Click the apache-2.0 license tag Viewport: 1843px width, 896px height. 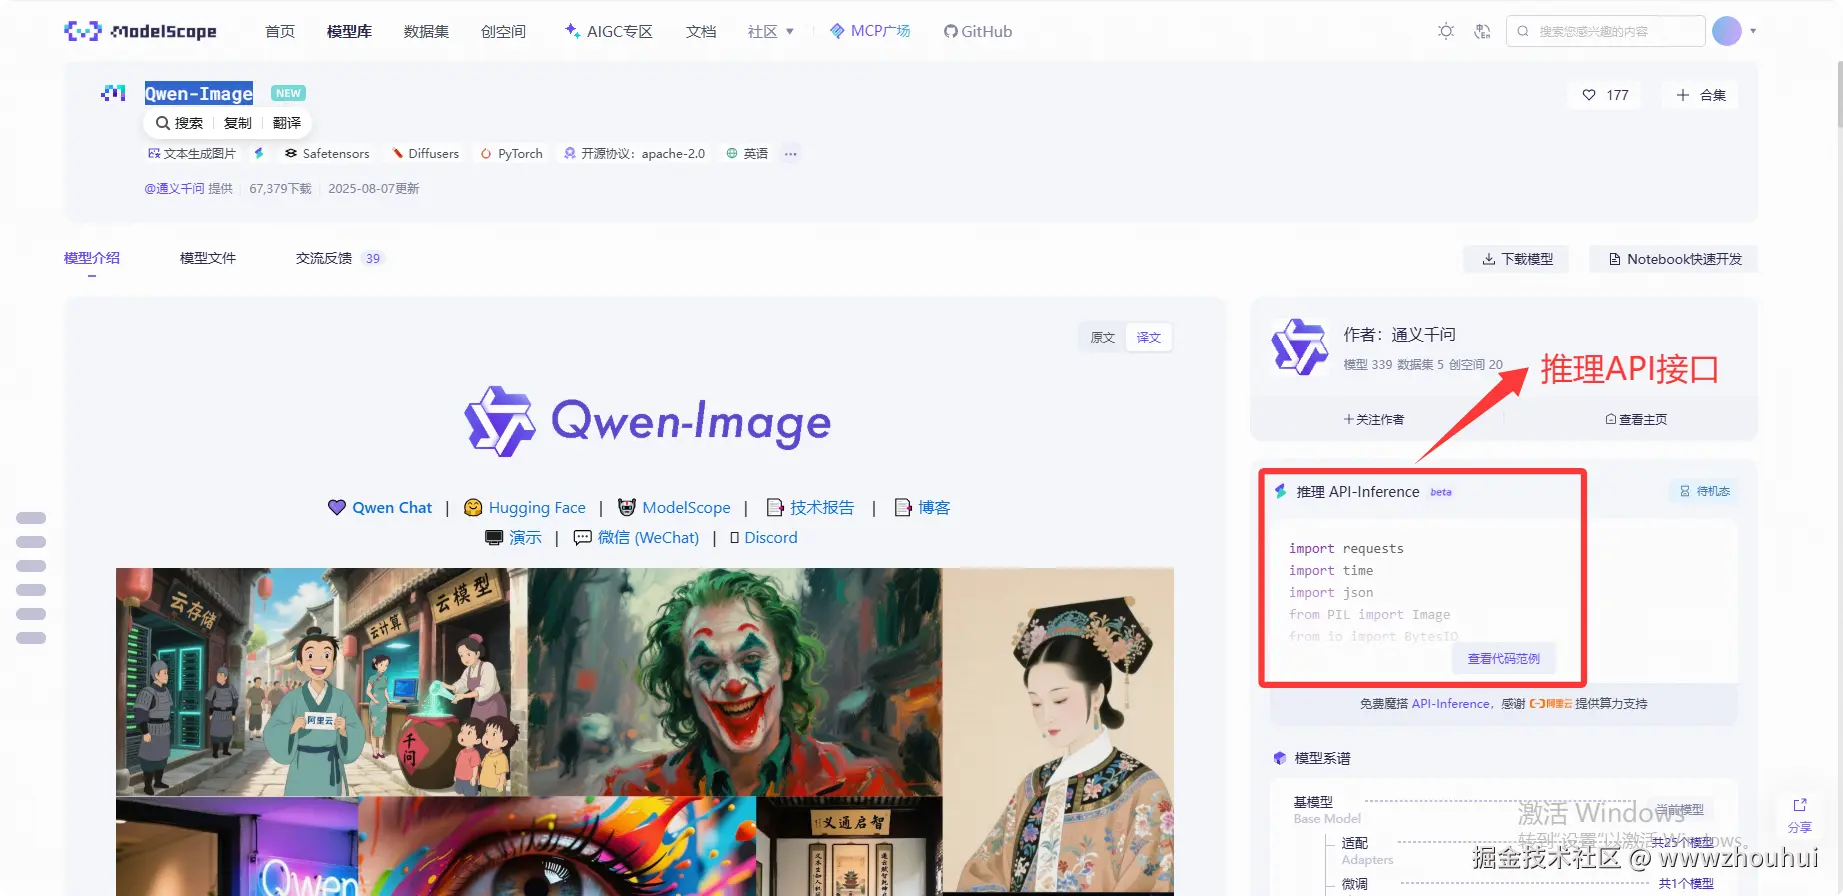pyautogui.click(x=634, y=153)
